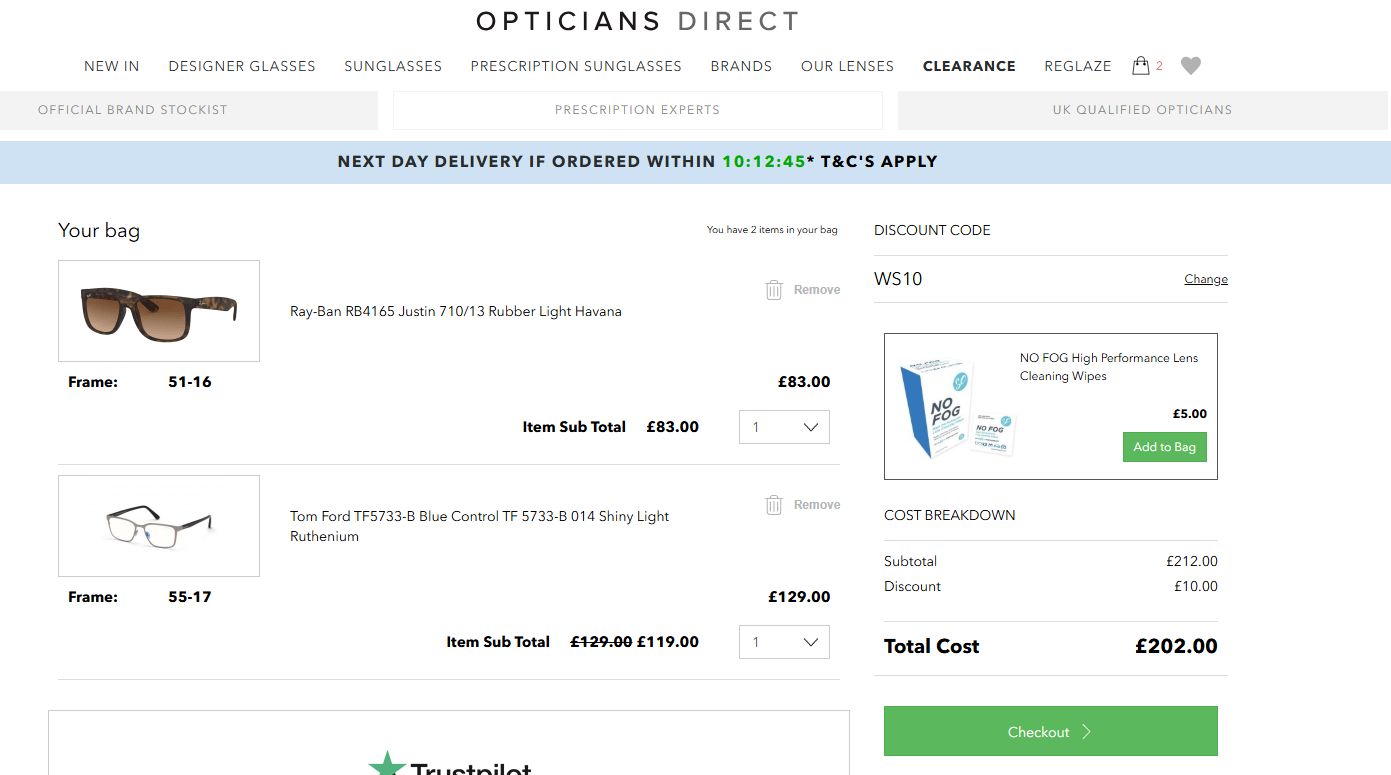Select the Prescription Experts banner tab
The height and width of the screenshot is (775, 1391).
point(637,110)
